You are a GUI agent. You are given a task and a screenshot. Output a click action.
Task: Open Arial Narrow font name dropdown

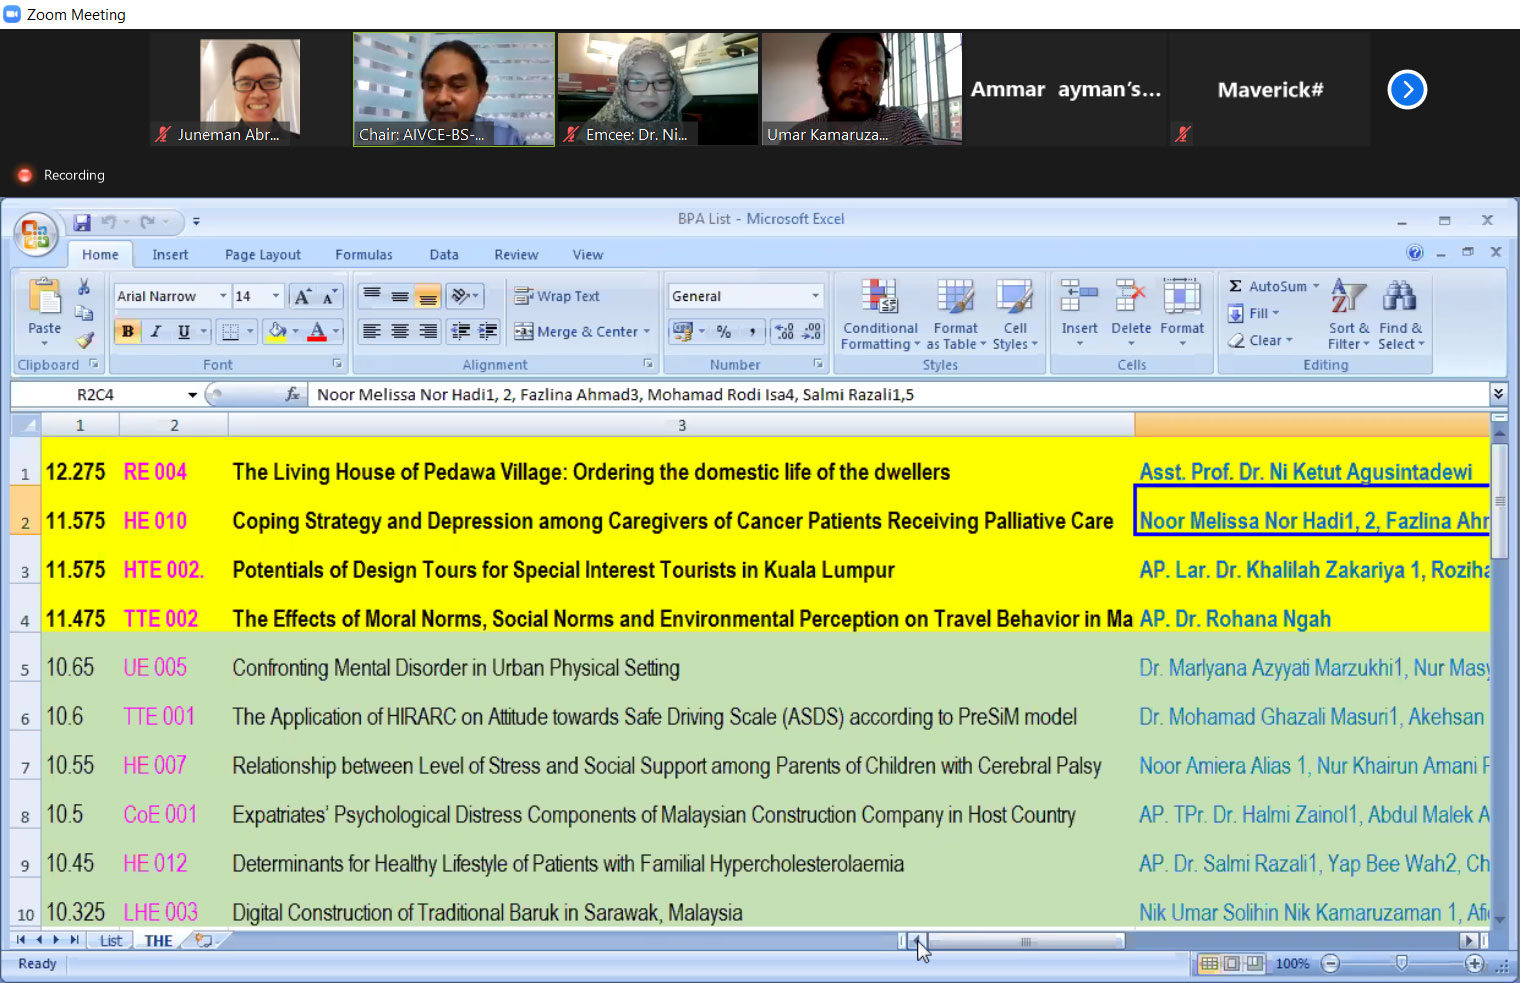point(222,296)
